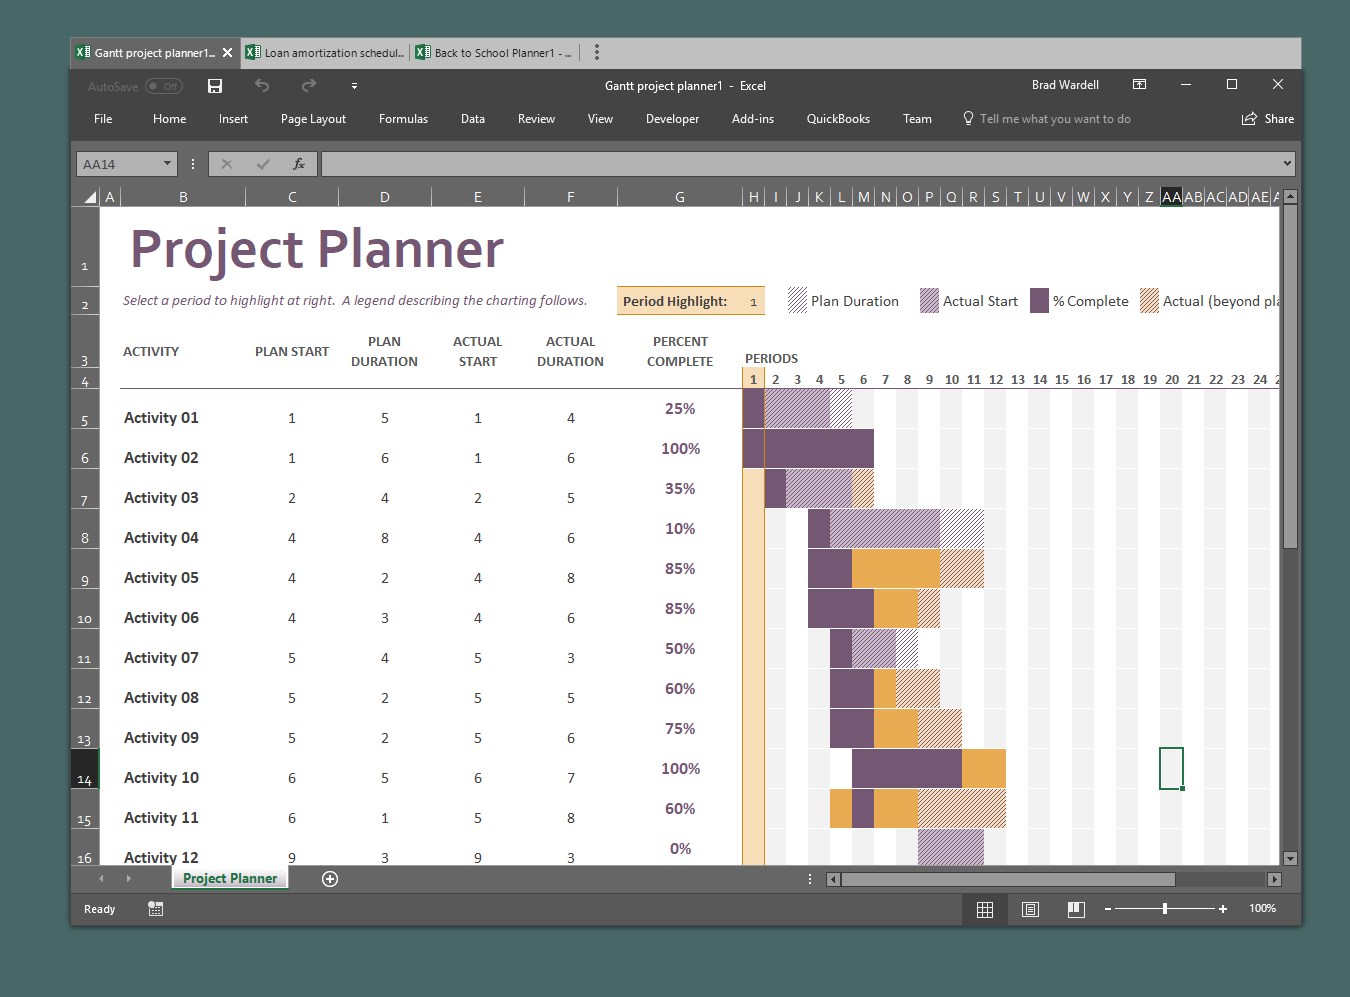Screen dimensions: 1350x997
Task: Open Customize Quick Access Toolbar dropdown
Action: 354,87
